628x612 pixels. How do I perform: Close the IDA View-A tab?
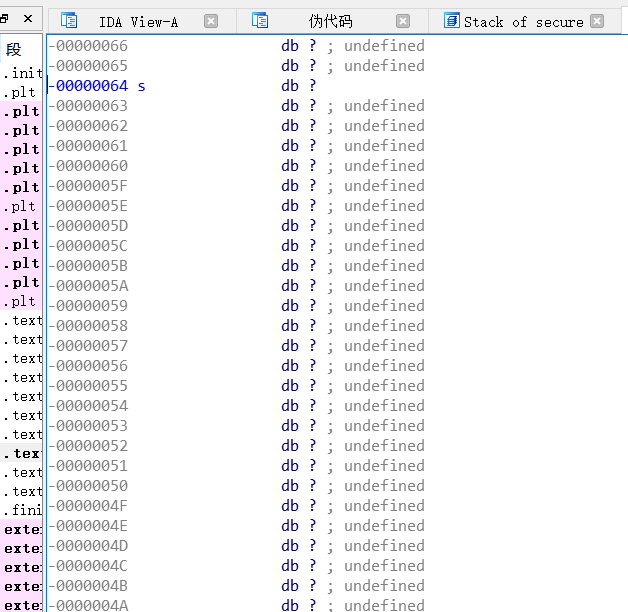[x=210, y=21]
